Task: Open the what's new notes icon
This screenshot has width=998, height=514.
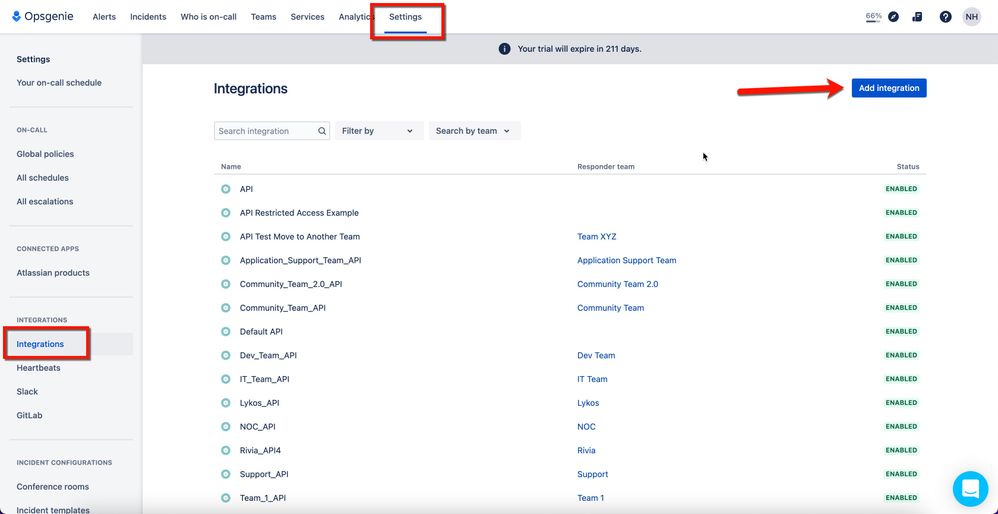Action: [x=917, y=17]
